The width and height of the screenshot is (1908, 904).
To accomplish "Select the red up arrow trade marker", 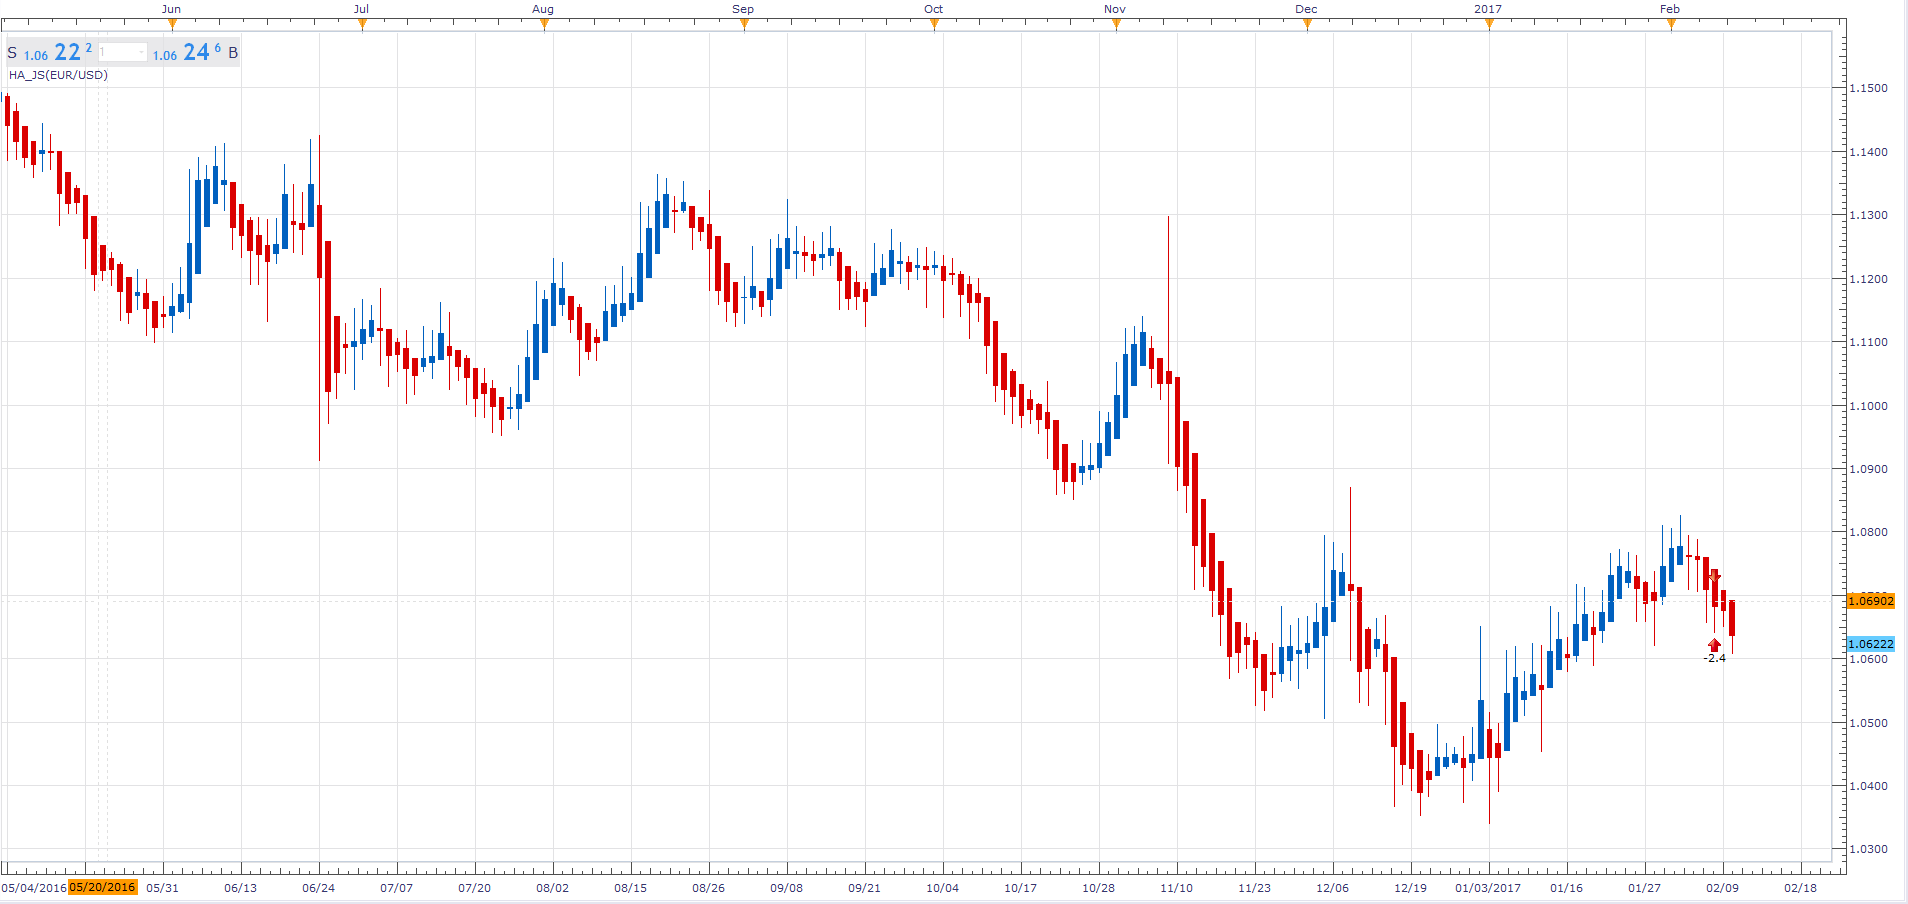I will click(x=1715, y=645).
